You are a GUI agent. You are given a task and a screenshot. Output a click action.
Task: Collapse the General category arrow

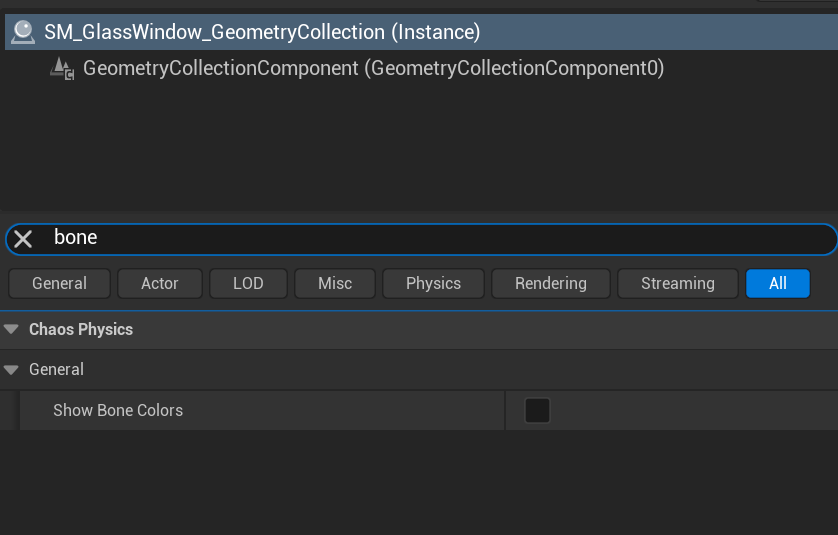click(11, 369)
